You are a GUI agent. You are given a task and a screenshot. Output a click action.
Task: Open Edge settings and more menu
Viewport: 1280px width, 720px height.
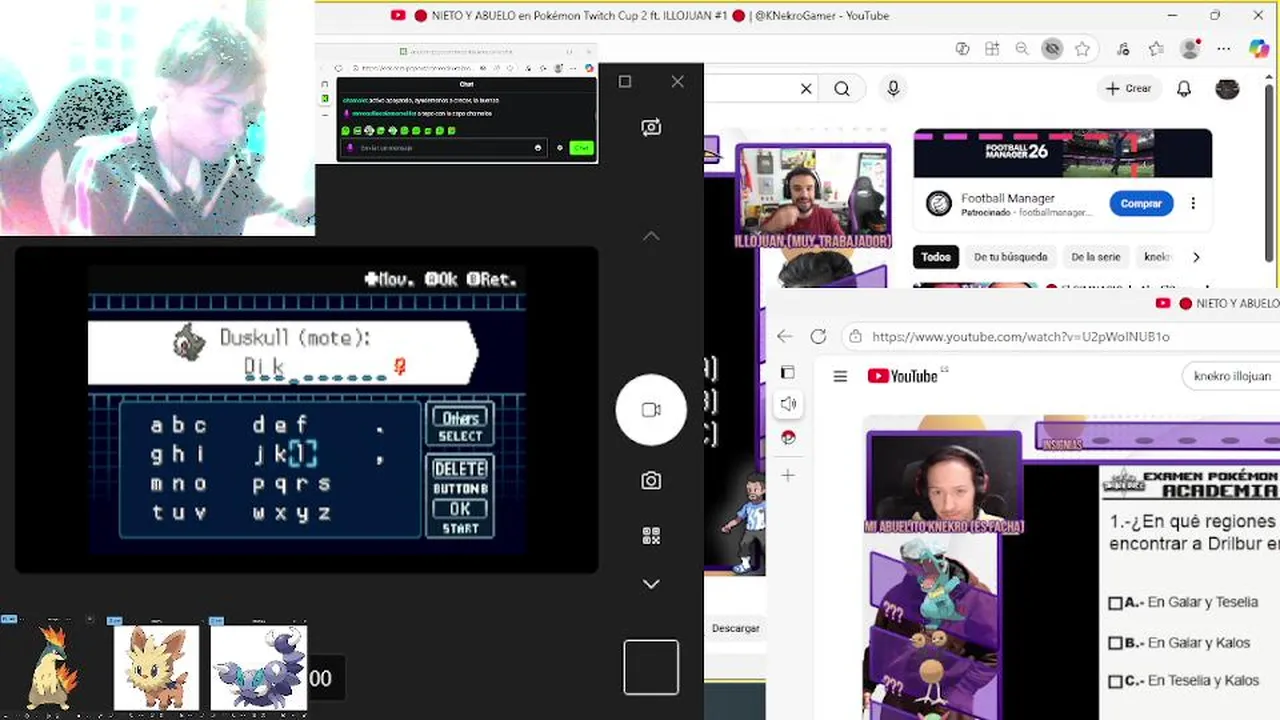1224,48
